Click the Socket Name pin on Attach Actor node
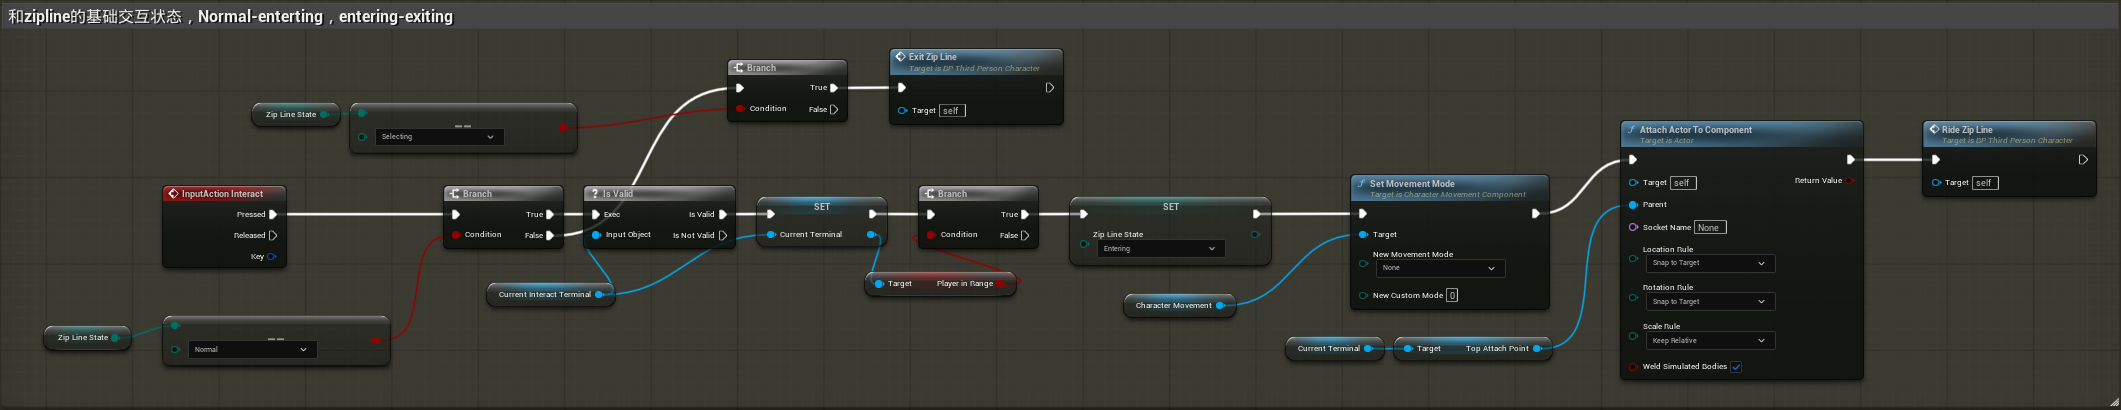Viewport: 2121px width, 410px height. pyautogui.click(x=1633, y=227)
